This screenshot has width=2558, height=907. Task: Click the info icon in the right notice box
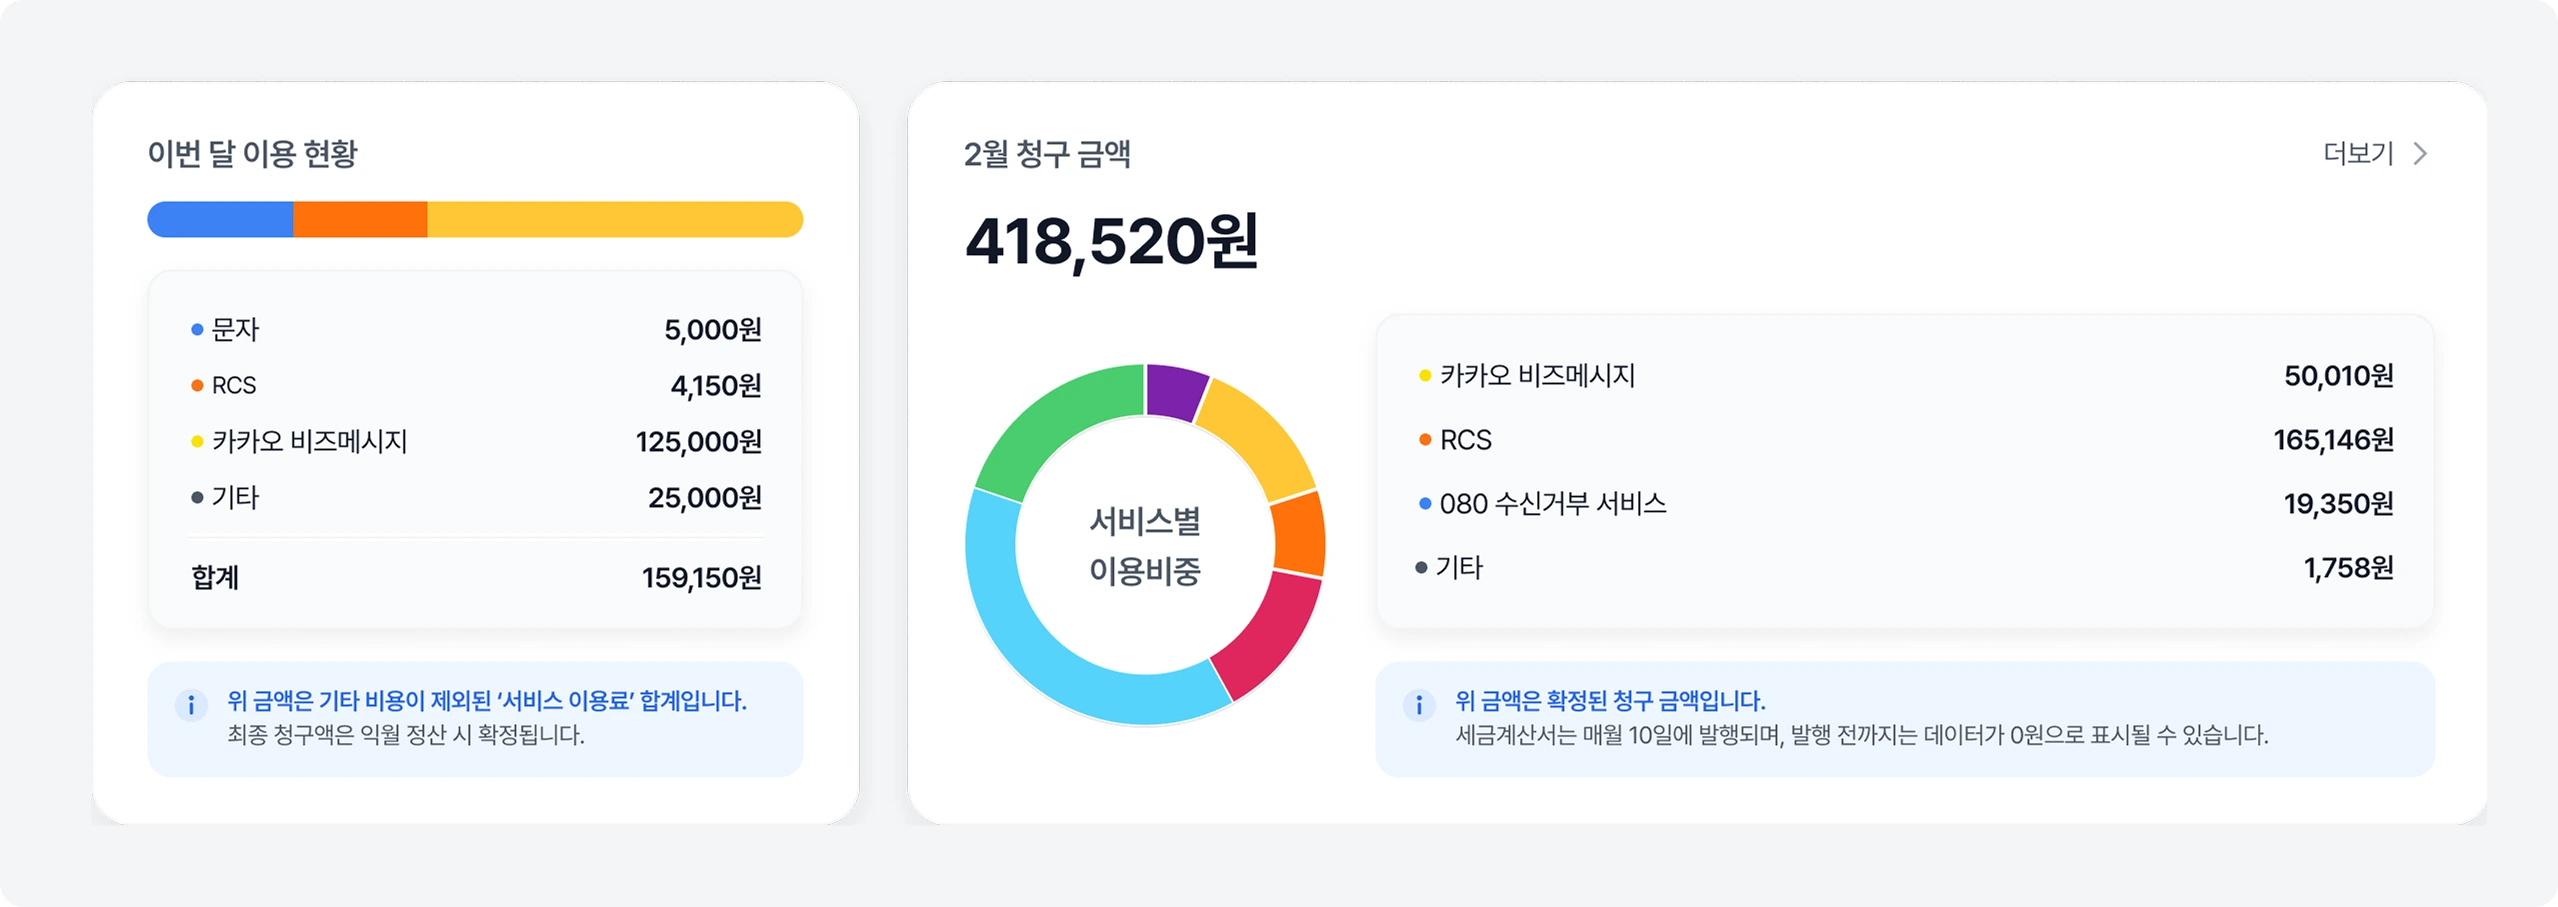point(1419,705)
